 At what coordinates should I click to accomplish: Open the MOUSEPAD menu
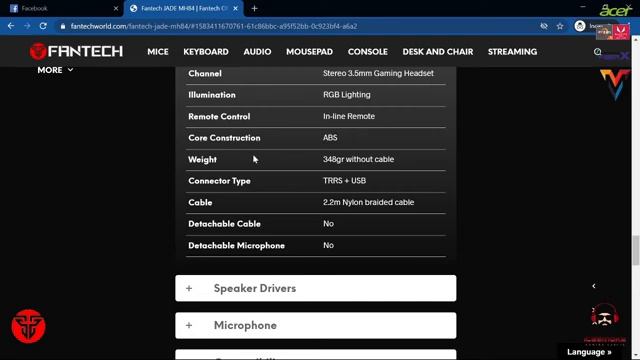tap(309, 52)
